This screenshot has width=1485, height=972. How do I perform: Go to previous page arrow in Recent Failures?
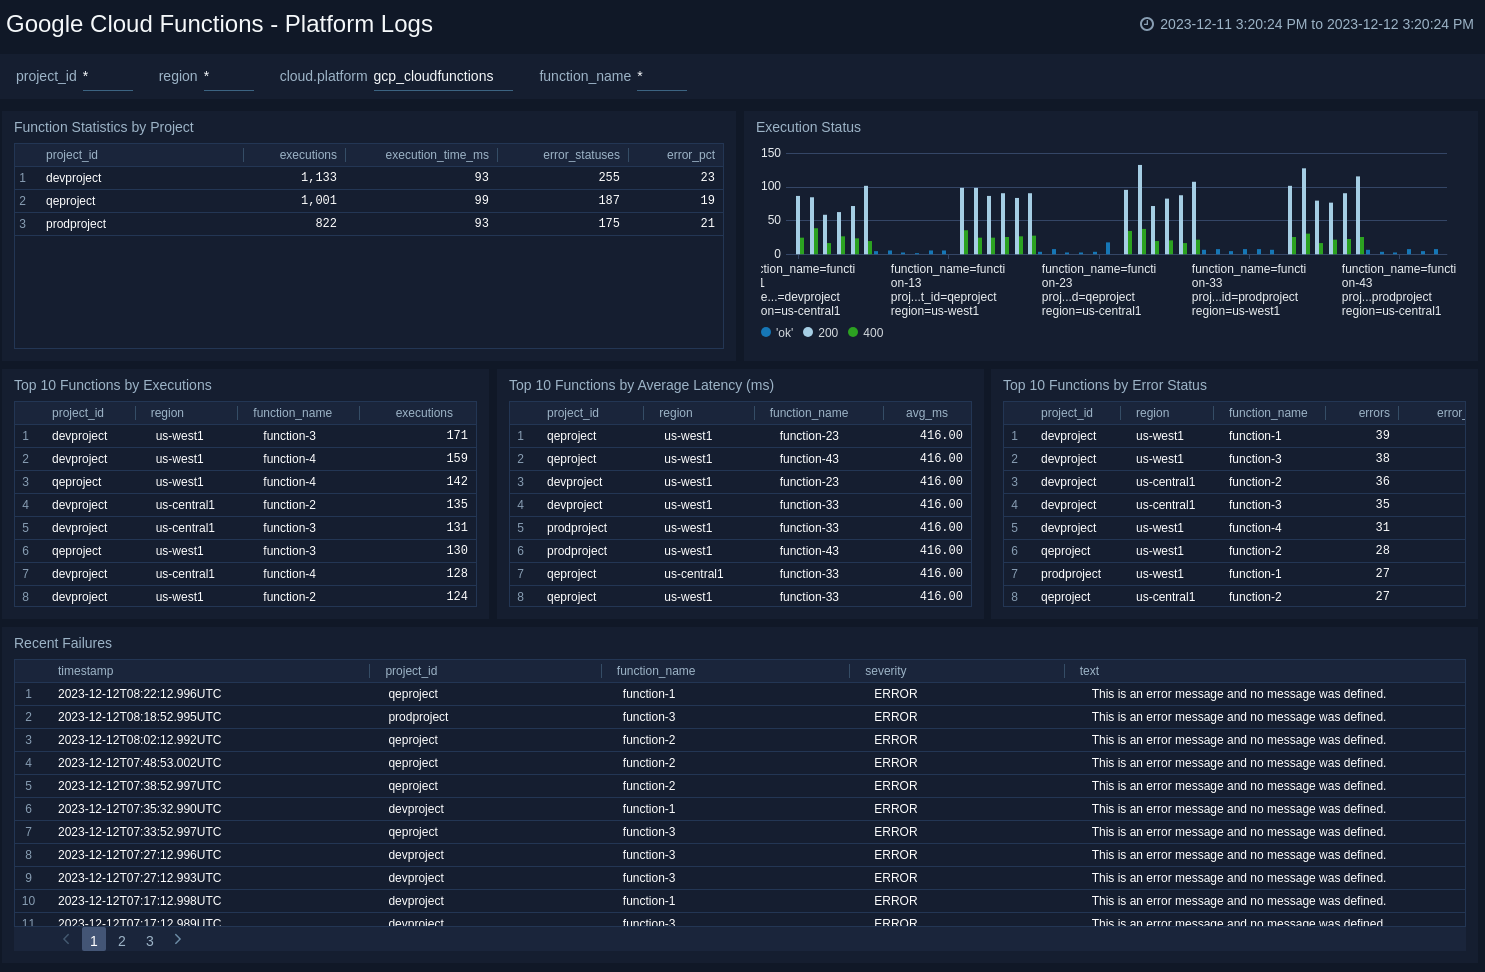coord(66,939)
